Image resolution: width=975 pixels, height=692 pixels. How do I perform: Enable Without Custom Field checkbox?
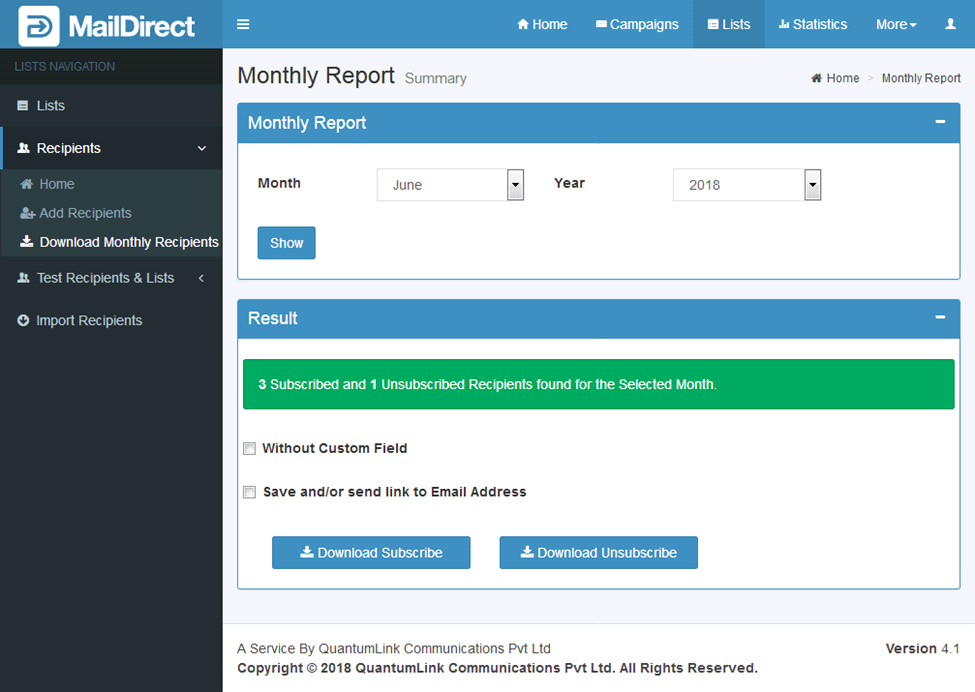(250, 449)
